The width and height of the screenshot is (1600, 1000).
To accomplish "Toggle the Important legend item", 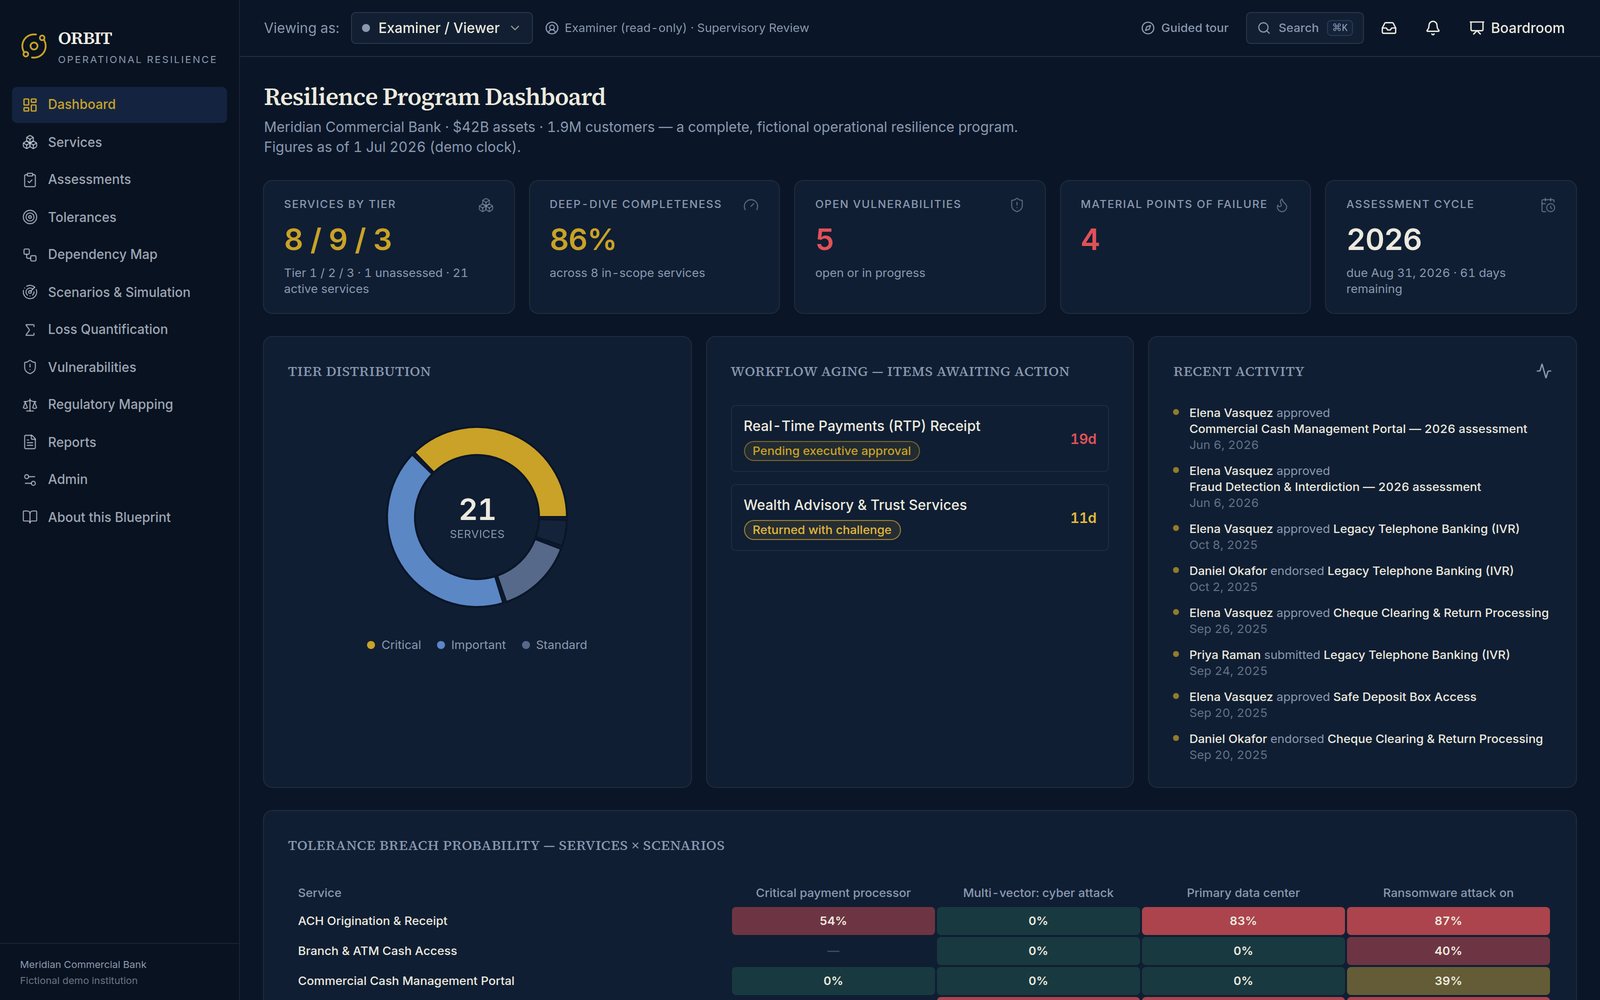I will (x=471, y=645).
